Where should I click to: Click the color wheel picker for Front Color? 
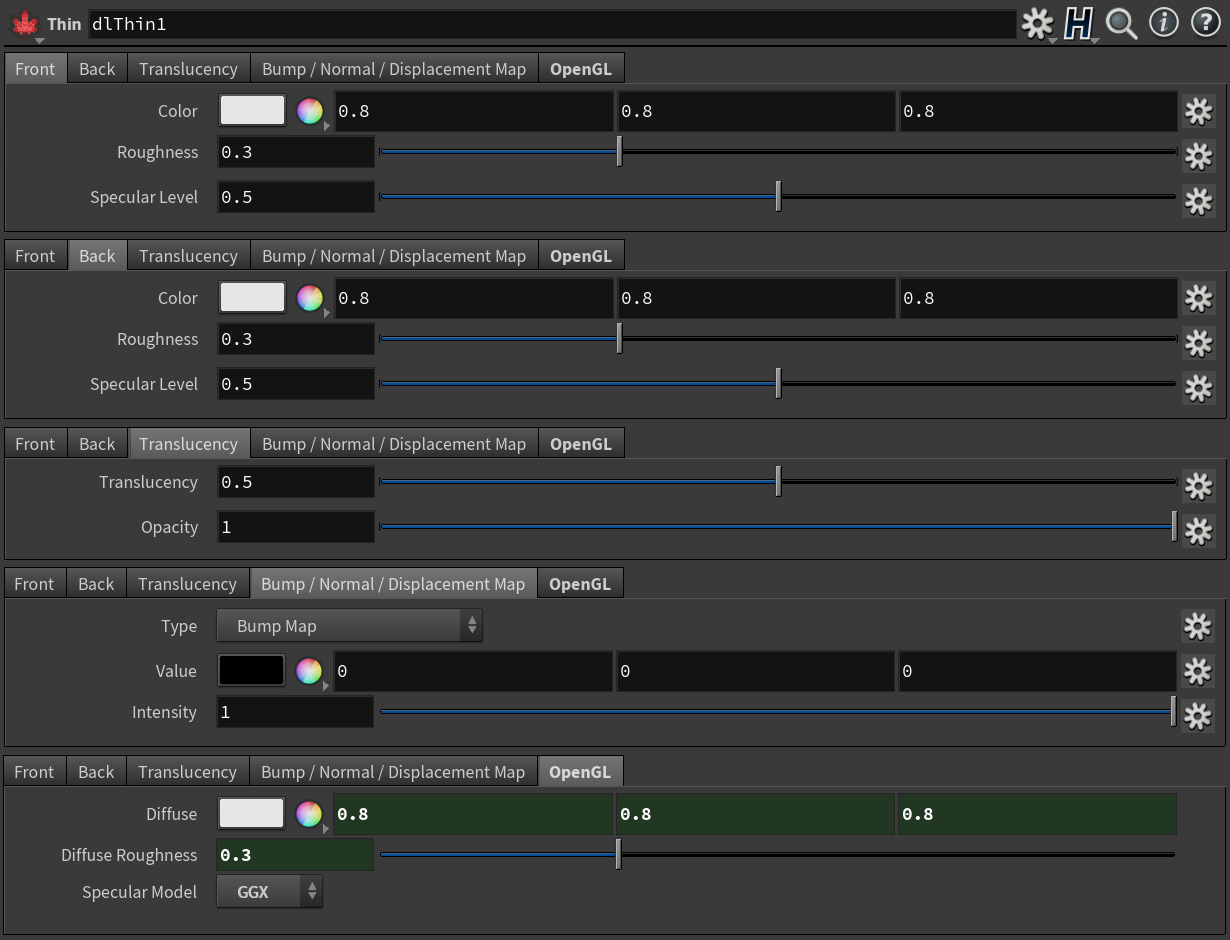[x=310, y=111]
